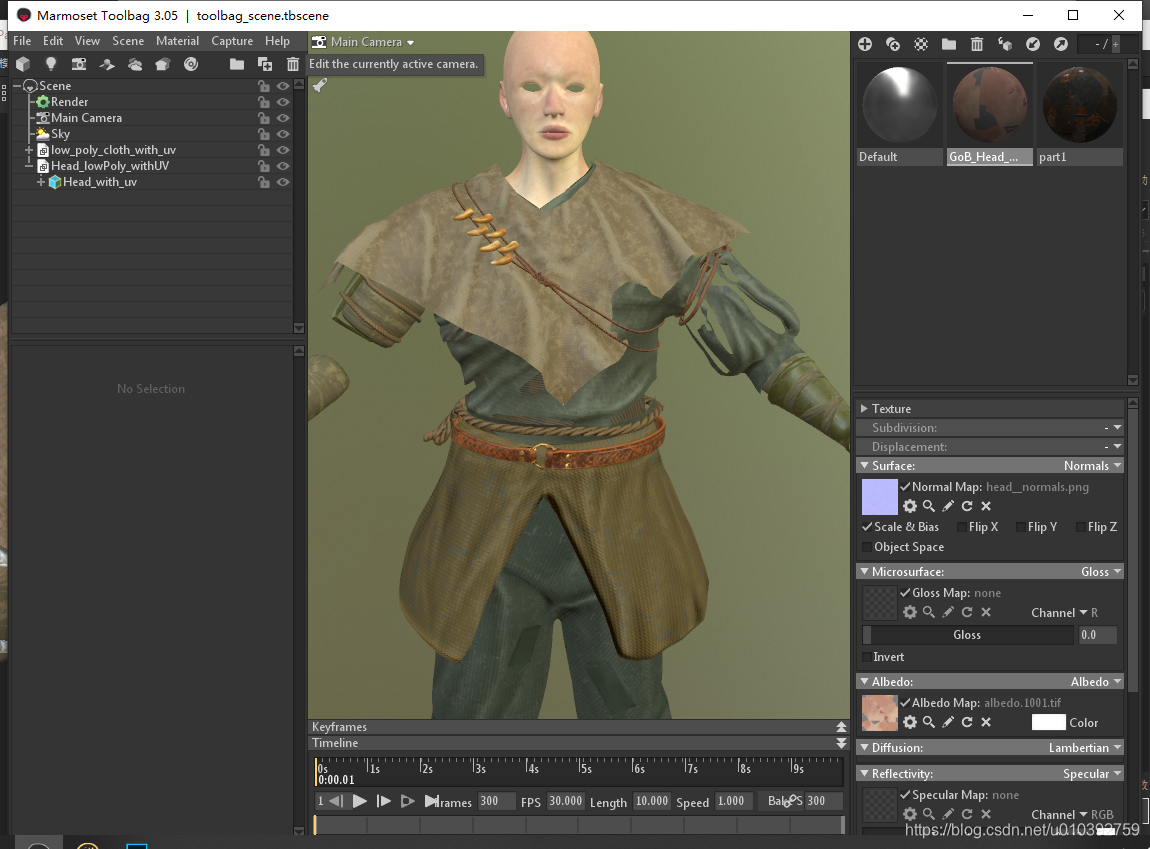Enable the Flip Z checkbox
1150x849 pixels.
pos(1081,526)
